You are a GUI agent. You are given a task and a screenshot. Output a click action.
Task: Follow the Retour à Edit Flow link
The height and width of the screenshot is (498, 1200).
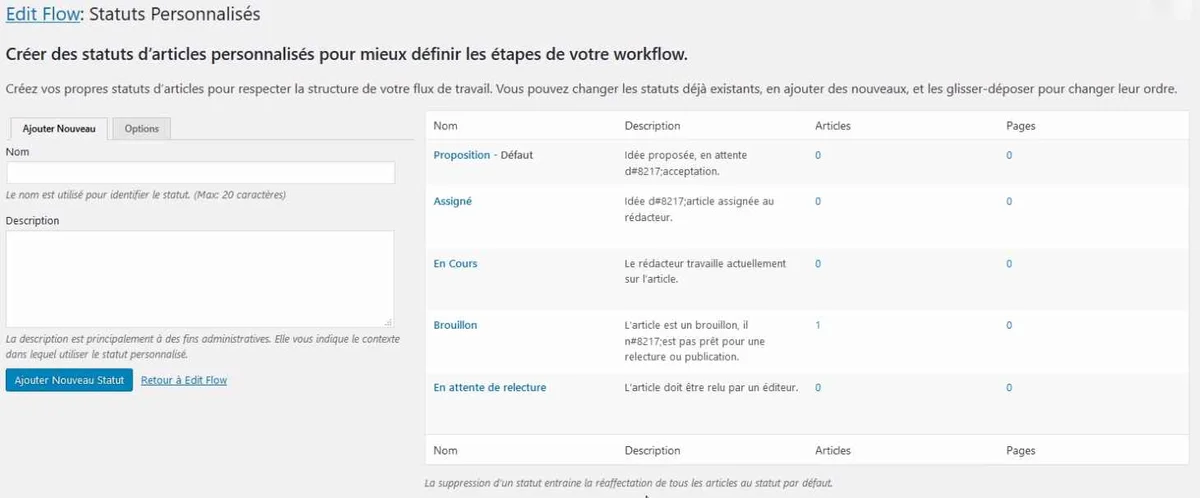184,380
